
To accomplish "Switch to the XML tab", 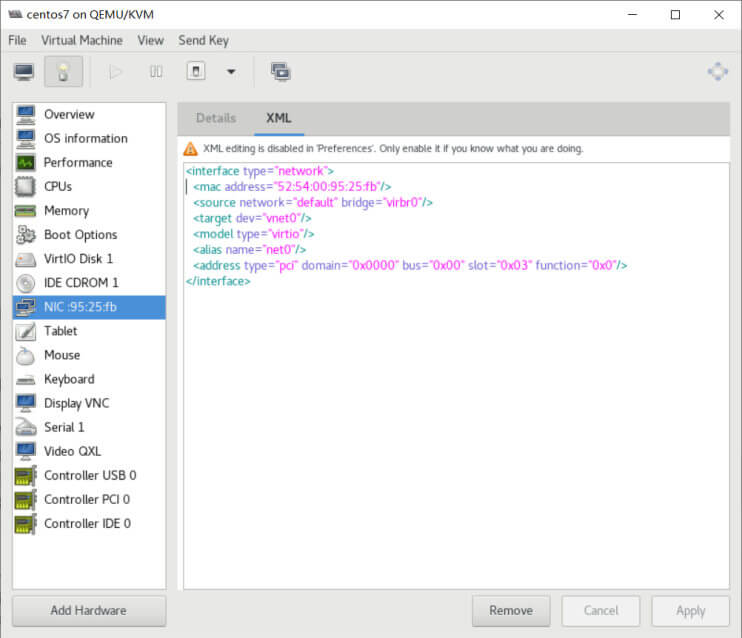I will pos(279,118).
